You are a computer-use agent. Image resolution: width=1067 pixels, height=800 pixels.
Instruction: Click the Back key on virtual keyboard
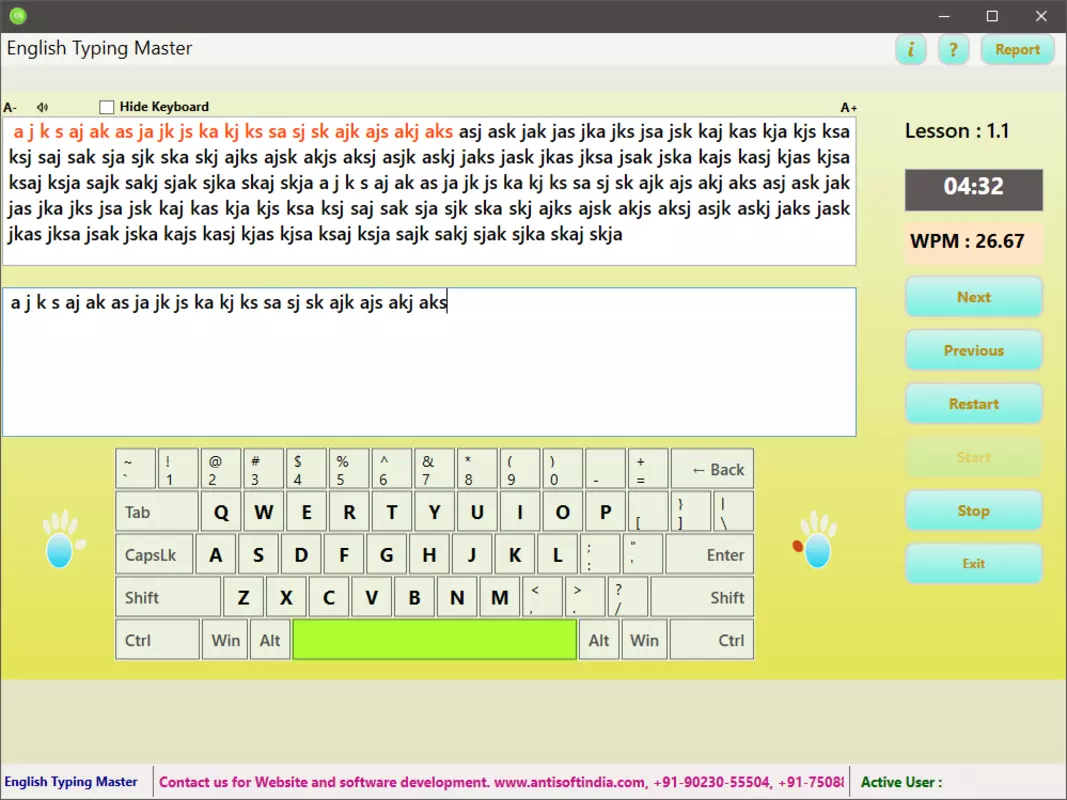[712, 469]
